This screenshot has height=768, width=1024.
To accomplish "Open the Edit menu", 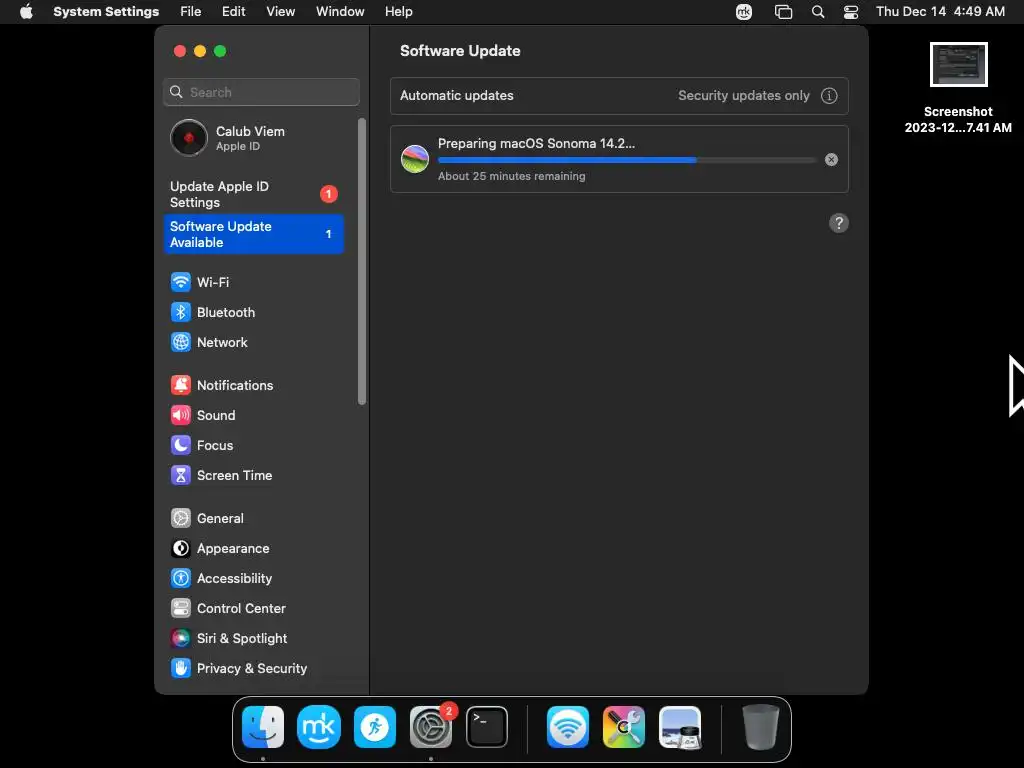I will pos(233,12).
